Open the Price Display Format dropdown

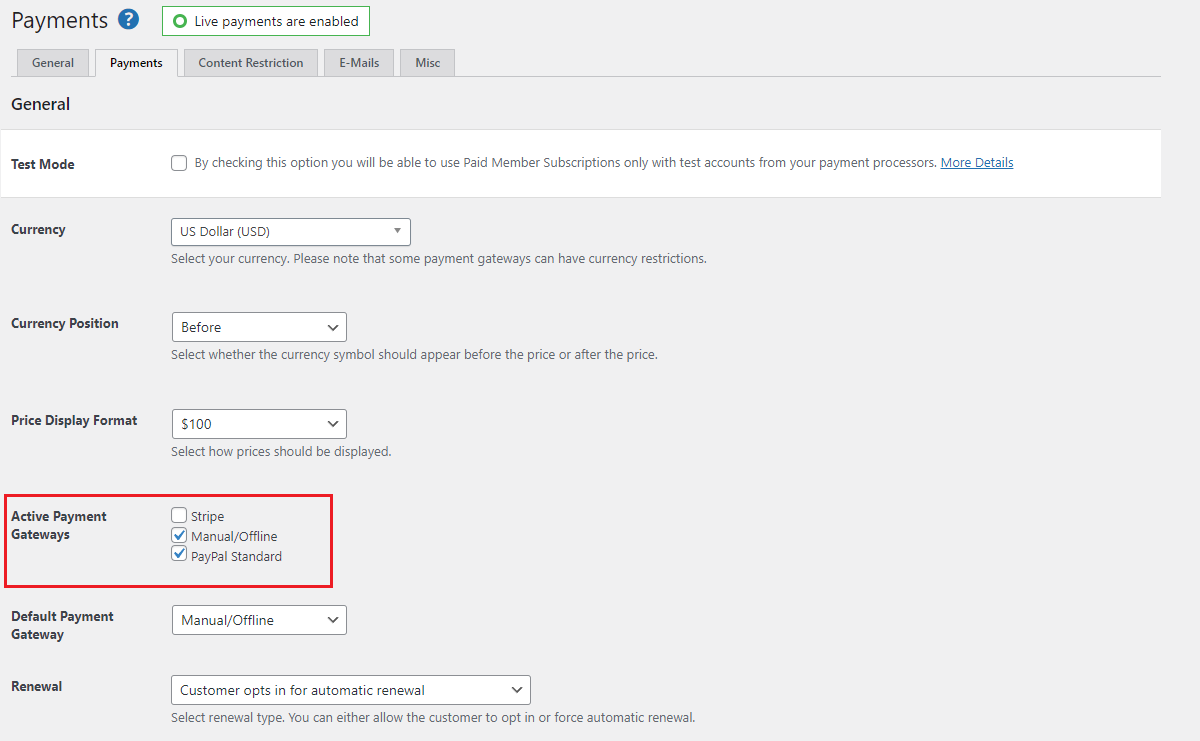click(259, 424)
